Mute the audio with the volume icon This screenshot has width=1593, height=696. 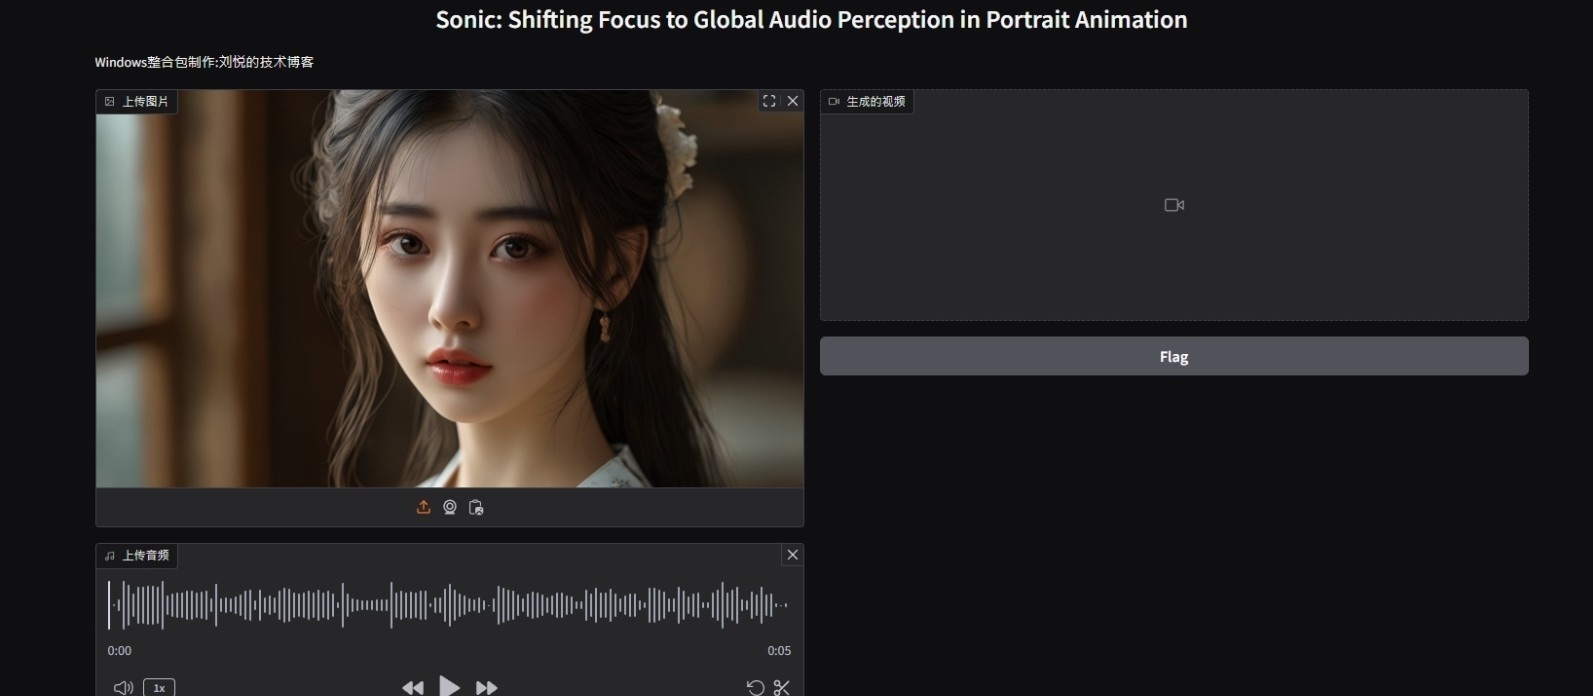coord(123,687)
